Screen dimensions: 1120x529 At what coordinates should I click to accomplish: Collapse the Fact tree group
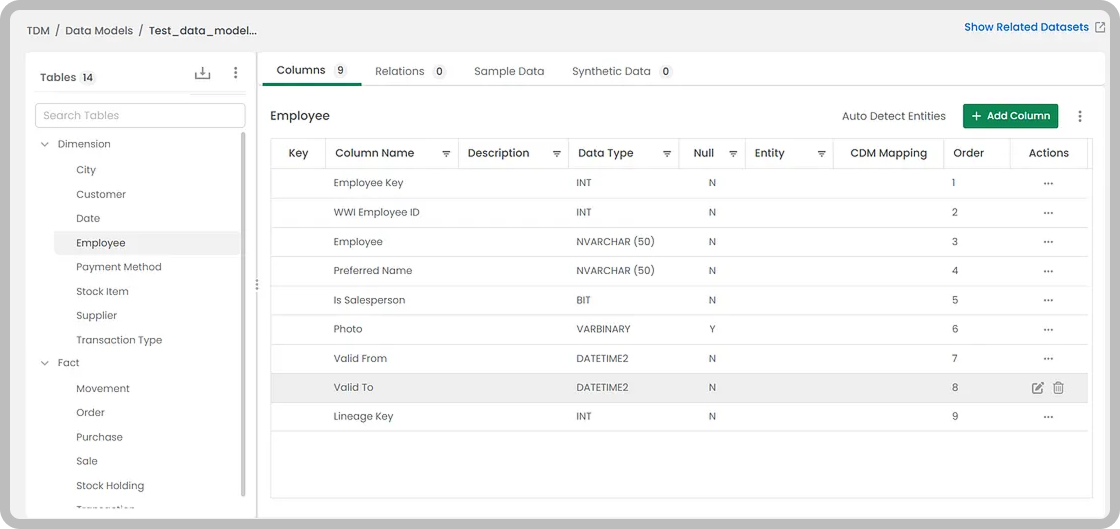[44, 363]
